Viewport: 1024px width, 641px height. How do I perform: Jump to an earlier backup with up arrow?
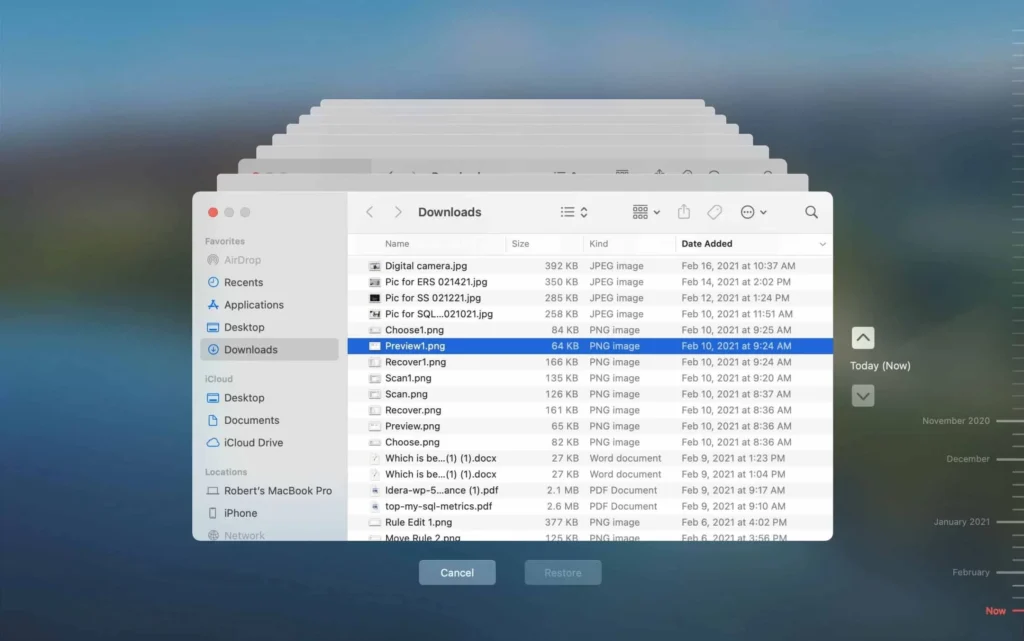tap(863, 337)
